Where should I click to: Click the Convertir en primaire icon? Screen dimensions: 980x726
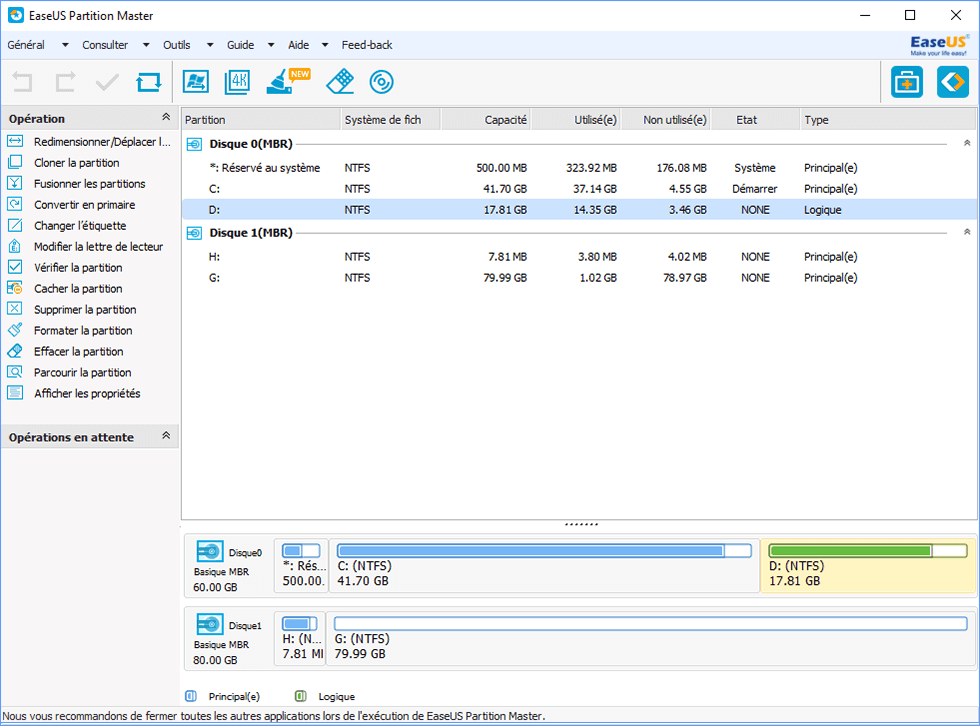pos(15,204)
